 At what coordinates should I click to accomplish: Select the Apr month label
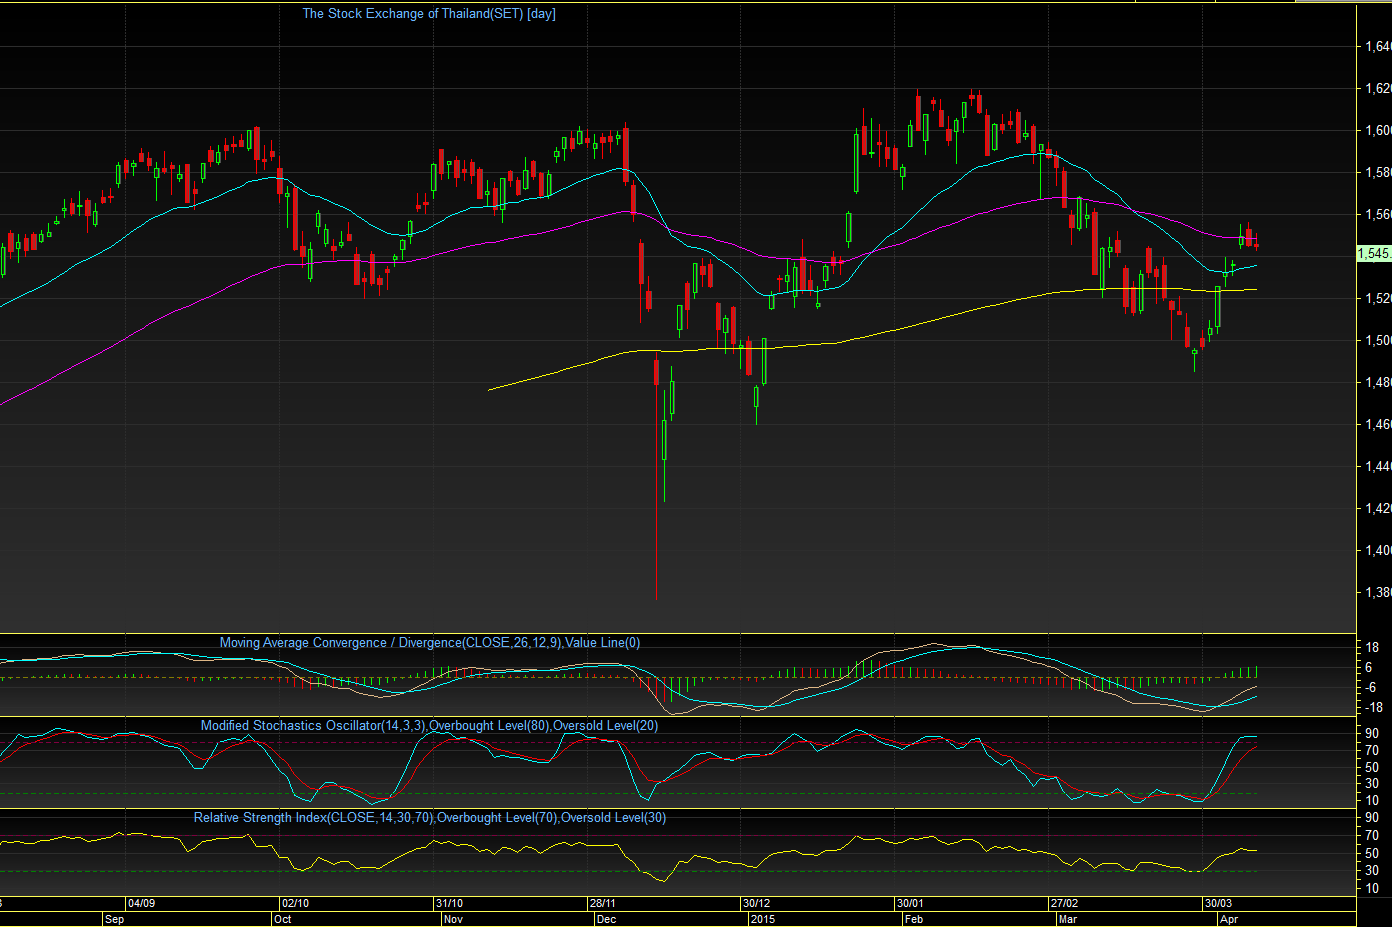[x=1229, y=919]
